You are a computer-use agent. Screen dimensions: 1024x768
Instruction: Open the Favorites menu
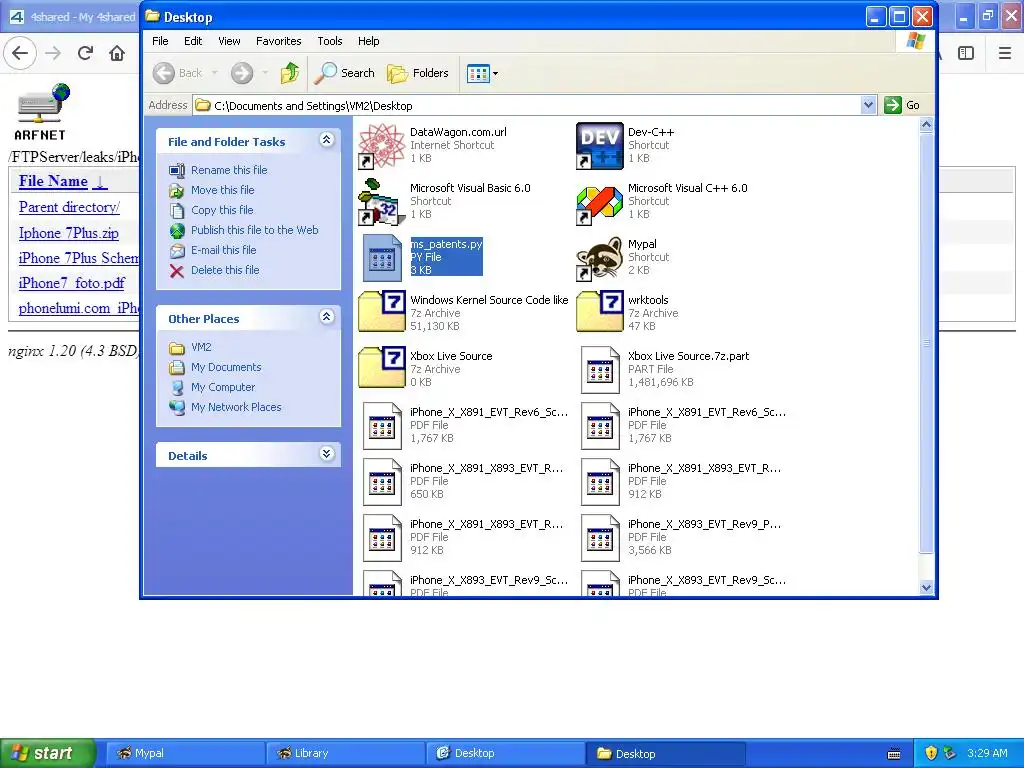(x=279, y=41)
